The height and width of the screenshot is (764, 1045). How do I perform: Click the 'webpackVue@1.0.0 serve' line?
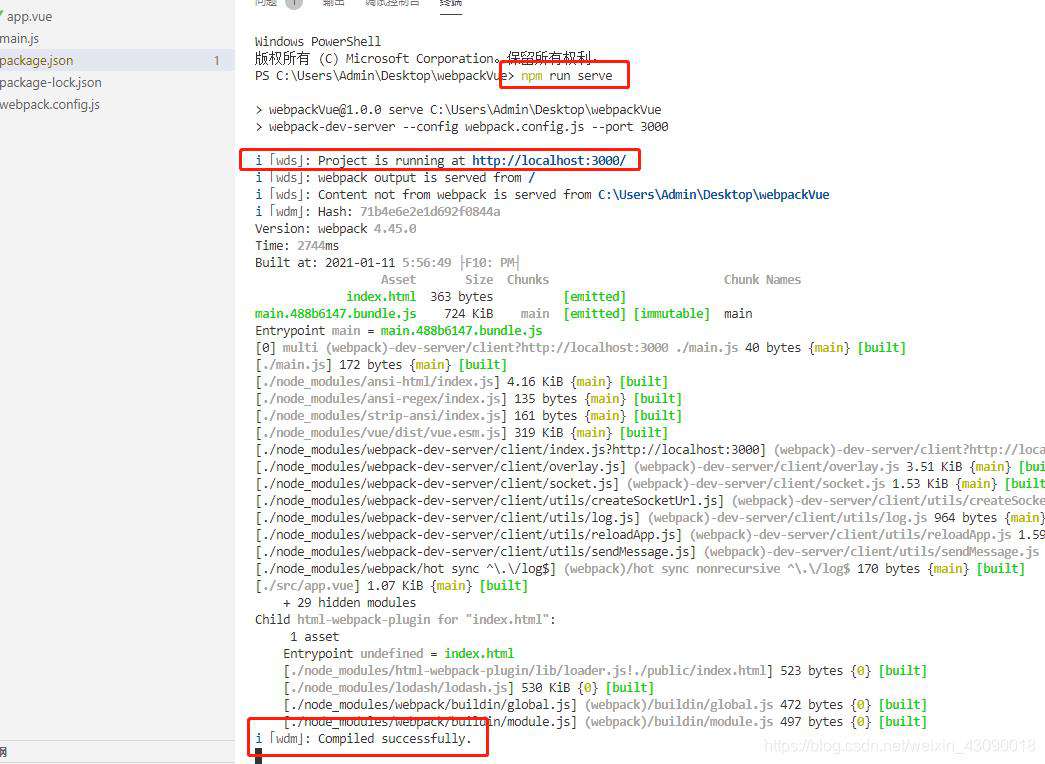click(458, 109)
